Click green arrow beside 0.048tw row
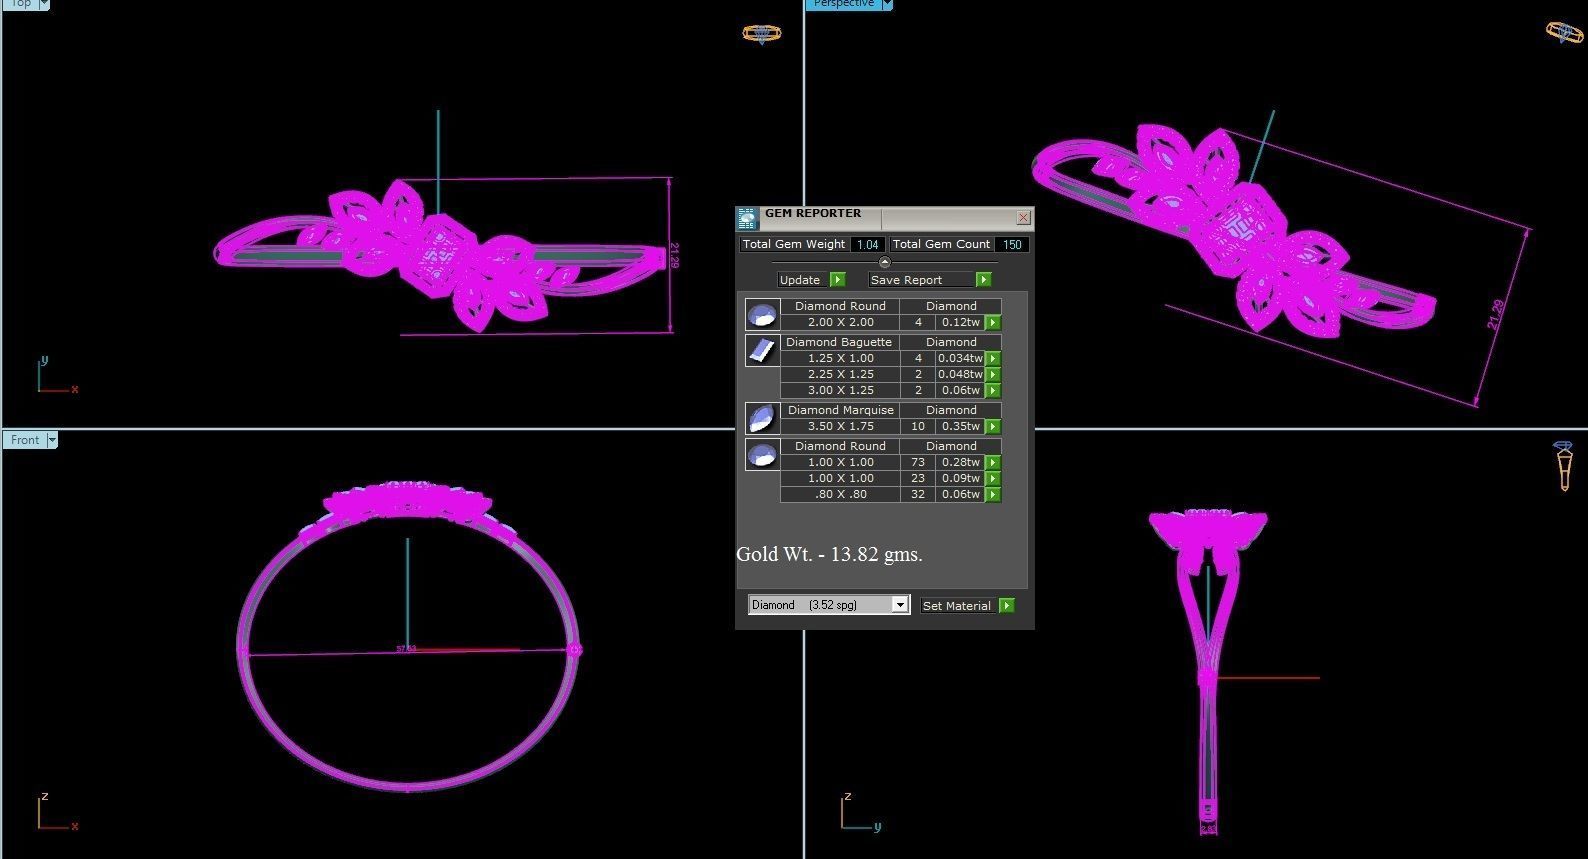The width and height of the screenshot is (1588, 859). point(993,374)
